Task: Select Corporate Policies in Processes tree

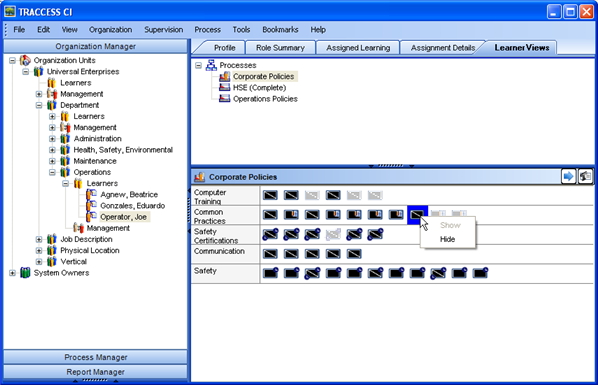Action: point(264,76)
